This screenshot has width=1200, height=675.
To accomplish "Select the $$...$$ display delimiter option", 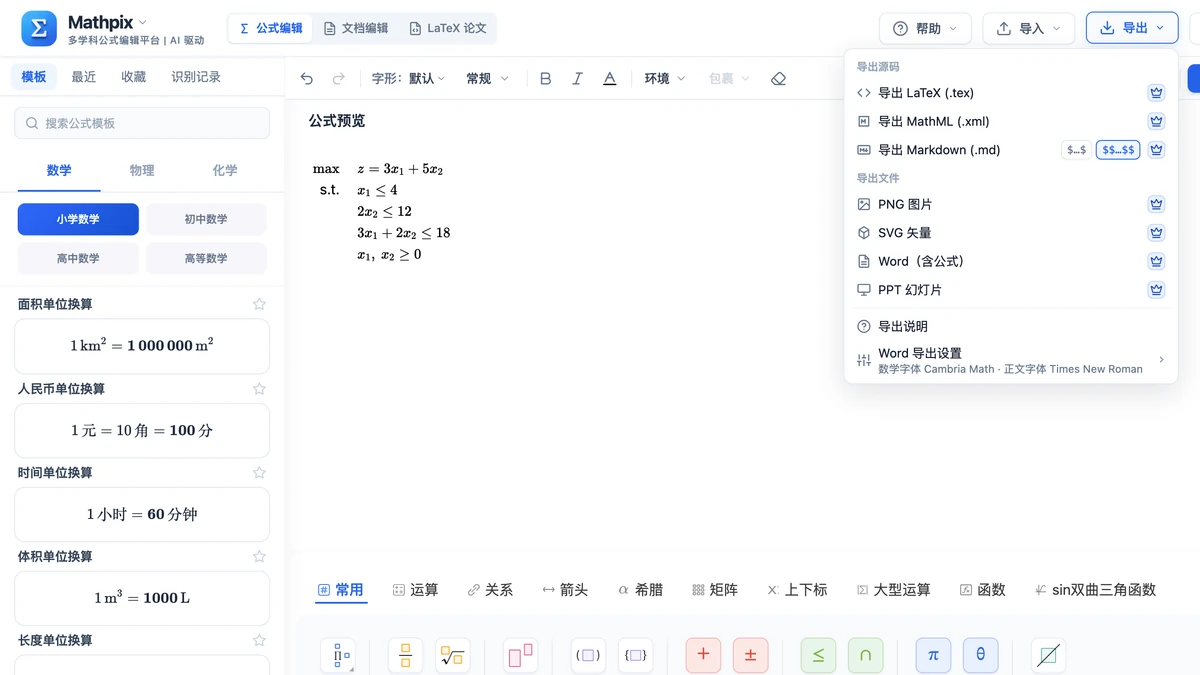I will pyautogui.click(x=1118, y=150).
